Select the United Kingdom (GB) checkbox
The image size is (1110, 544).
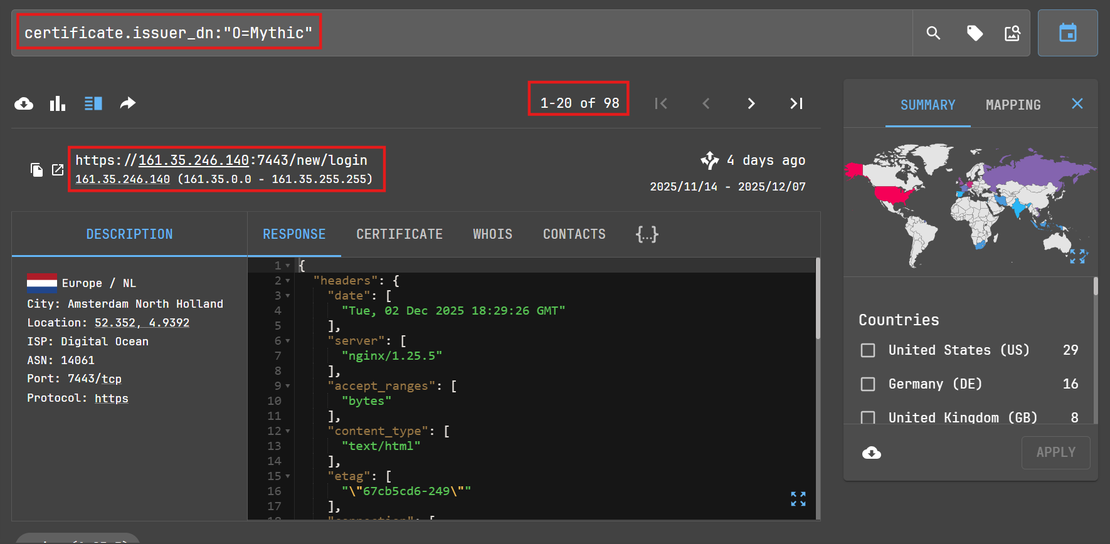click(868, 417)
